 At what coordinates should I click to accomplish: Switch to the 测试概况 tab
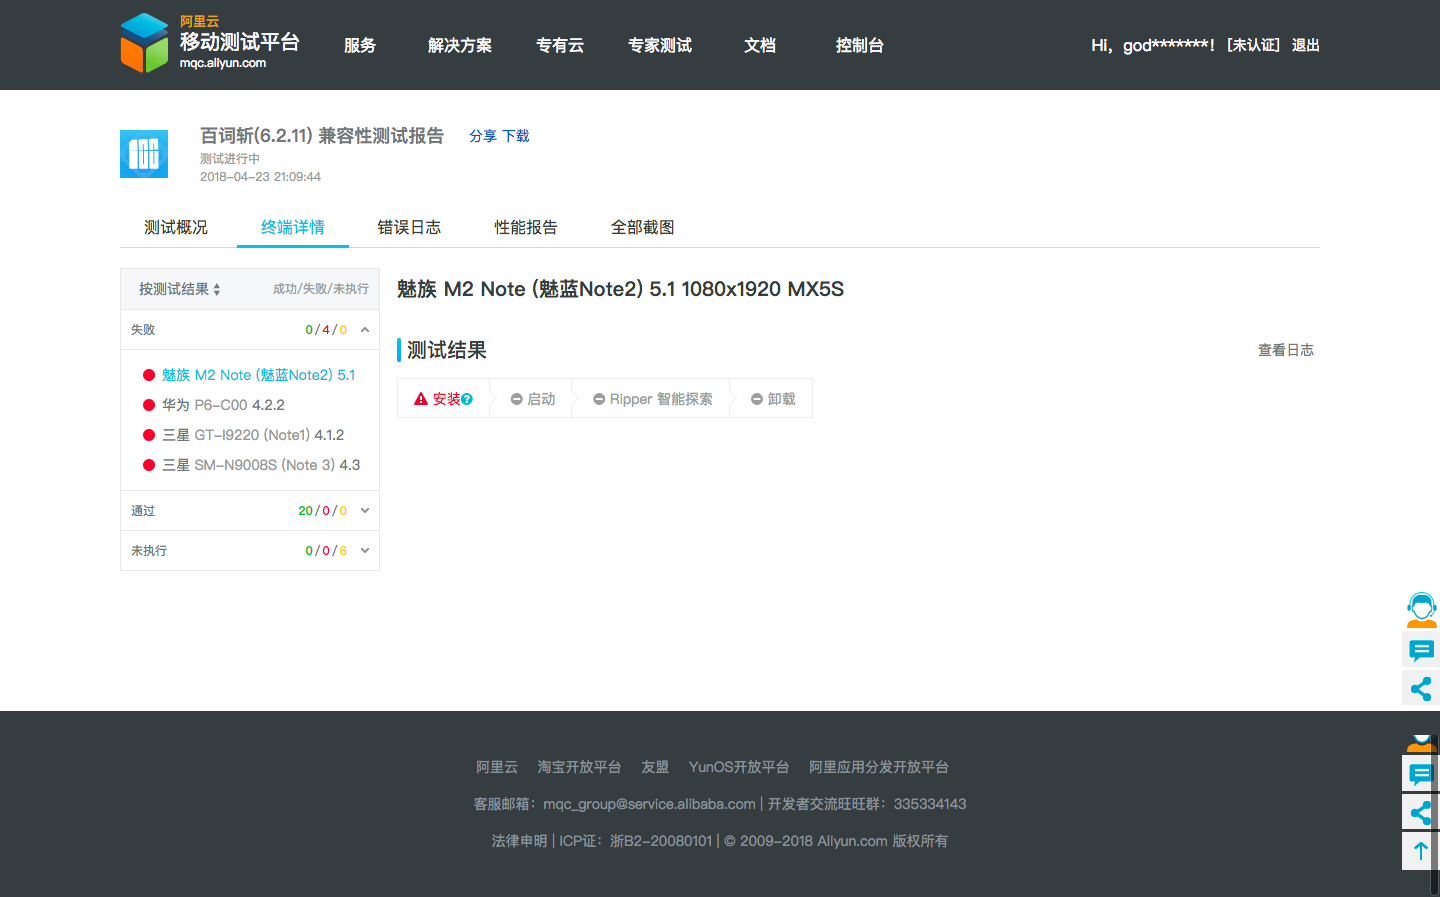(176, 227)
